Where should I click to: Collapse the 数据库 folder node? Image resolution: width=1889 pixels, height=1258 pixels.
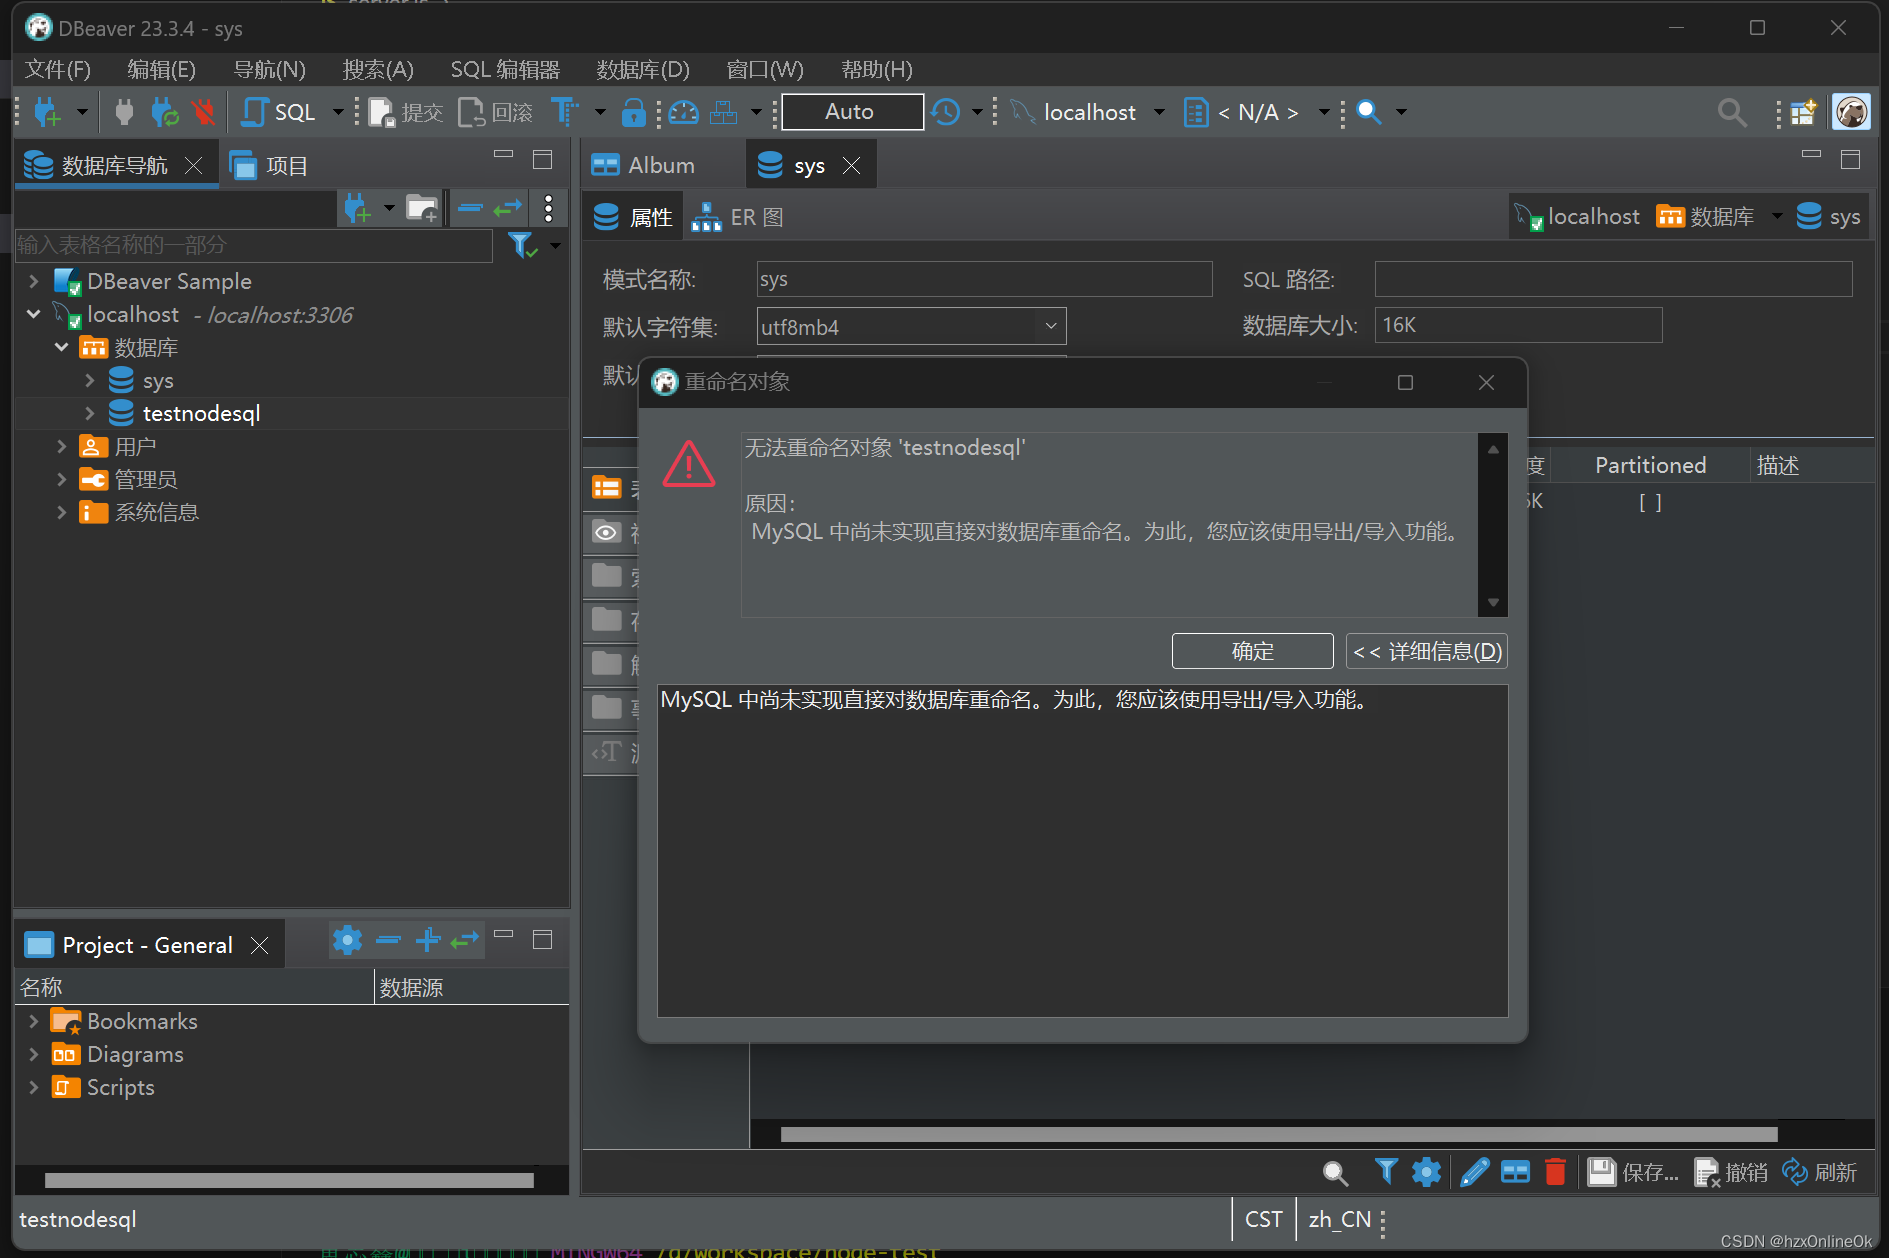click(61, 347)
